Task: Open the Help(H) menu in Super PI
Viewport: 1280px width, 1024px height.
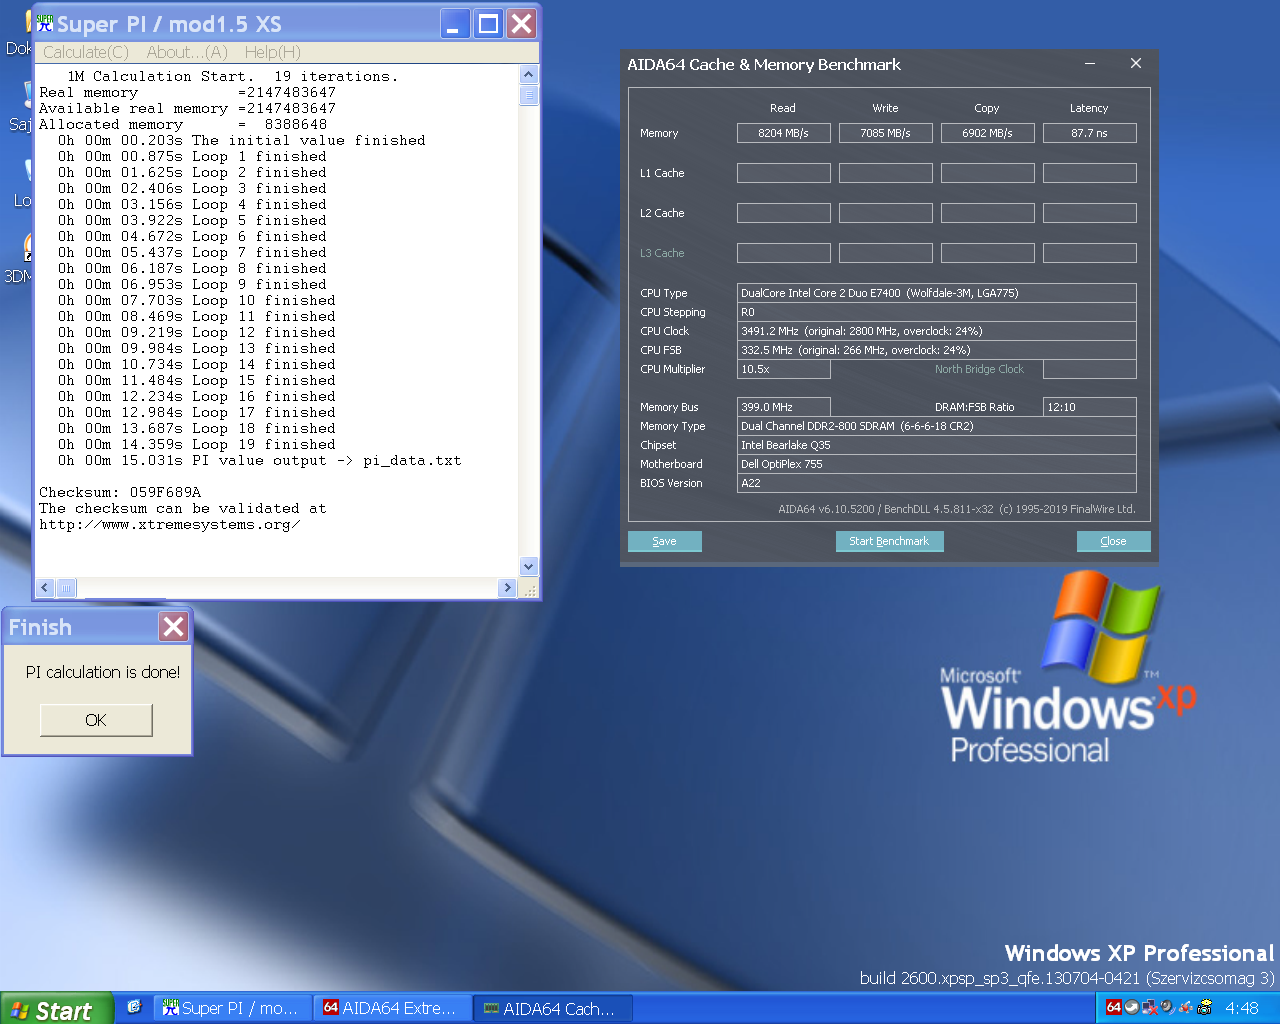Action: click(272, 52)
